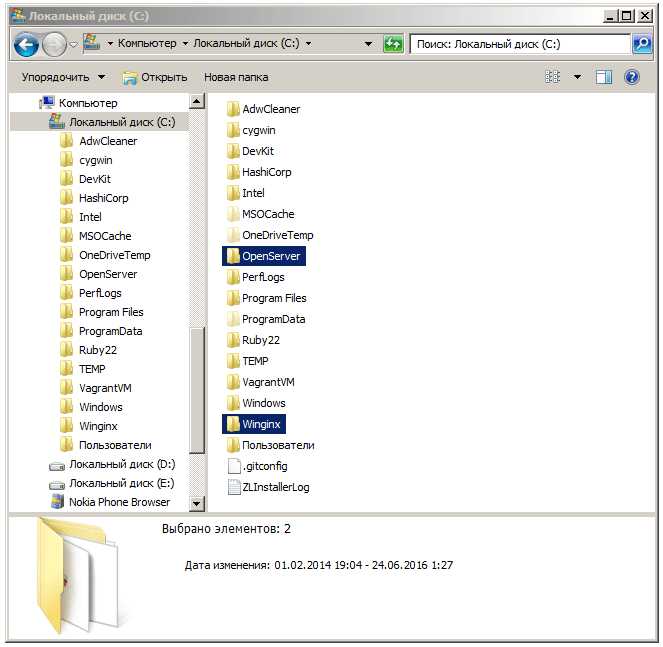Click Windows folder icon in file list
Viewport: 663px width, 647px height.
[233, 403]
